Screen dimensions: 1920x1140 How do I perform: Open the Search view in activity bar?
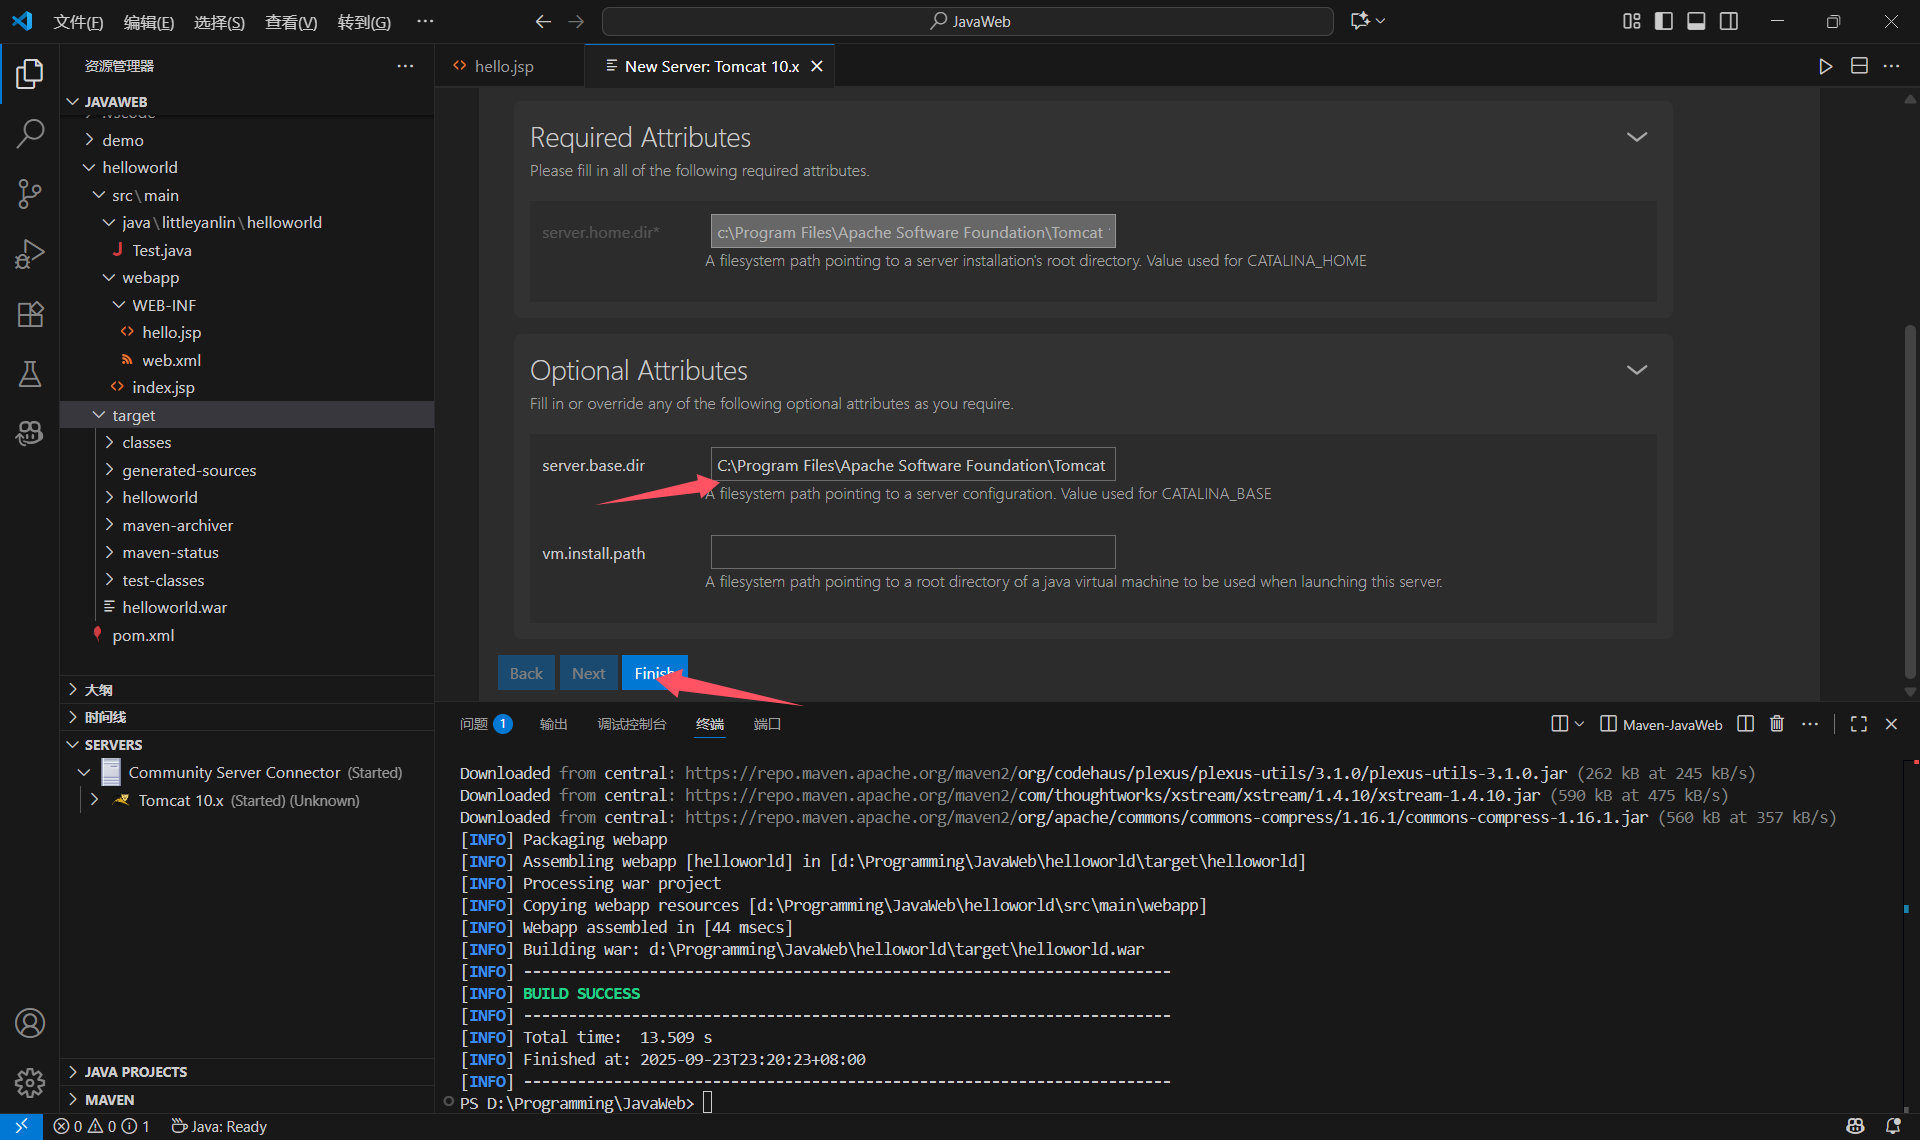pyautogui.click(x=30, y=133)
